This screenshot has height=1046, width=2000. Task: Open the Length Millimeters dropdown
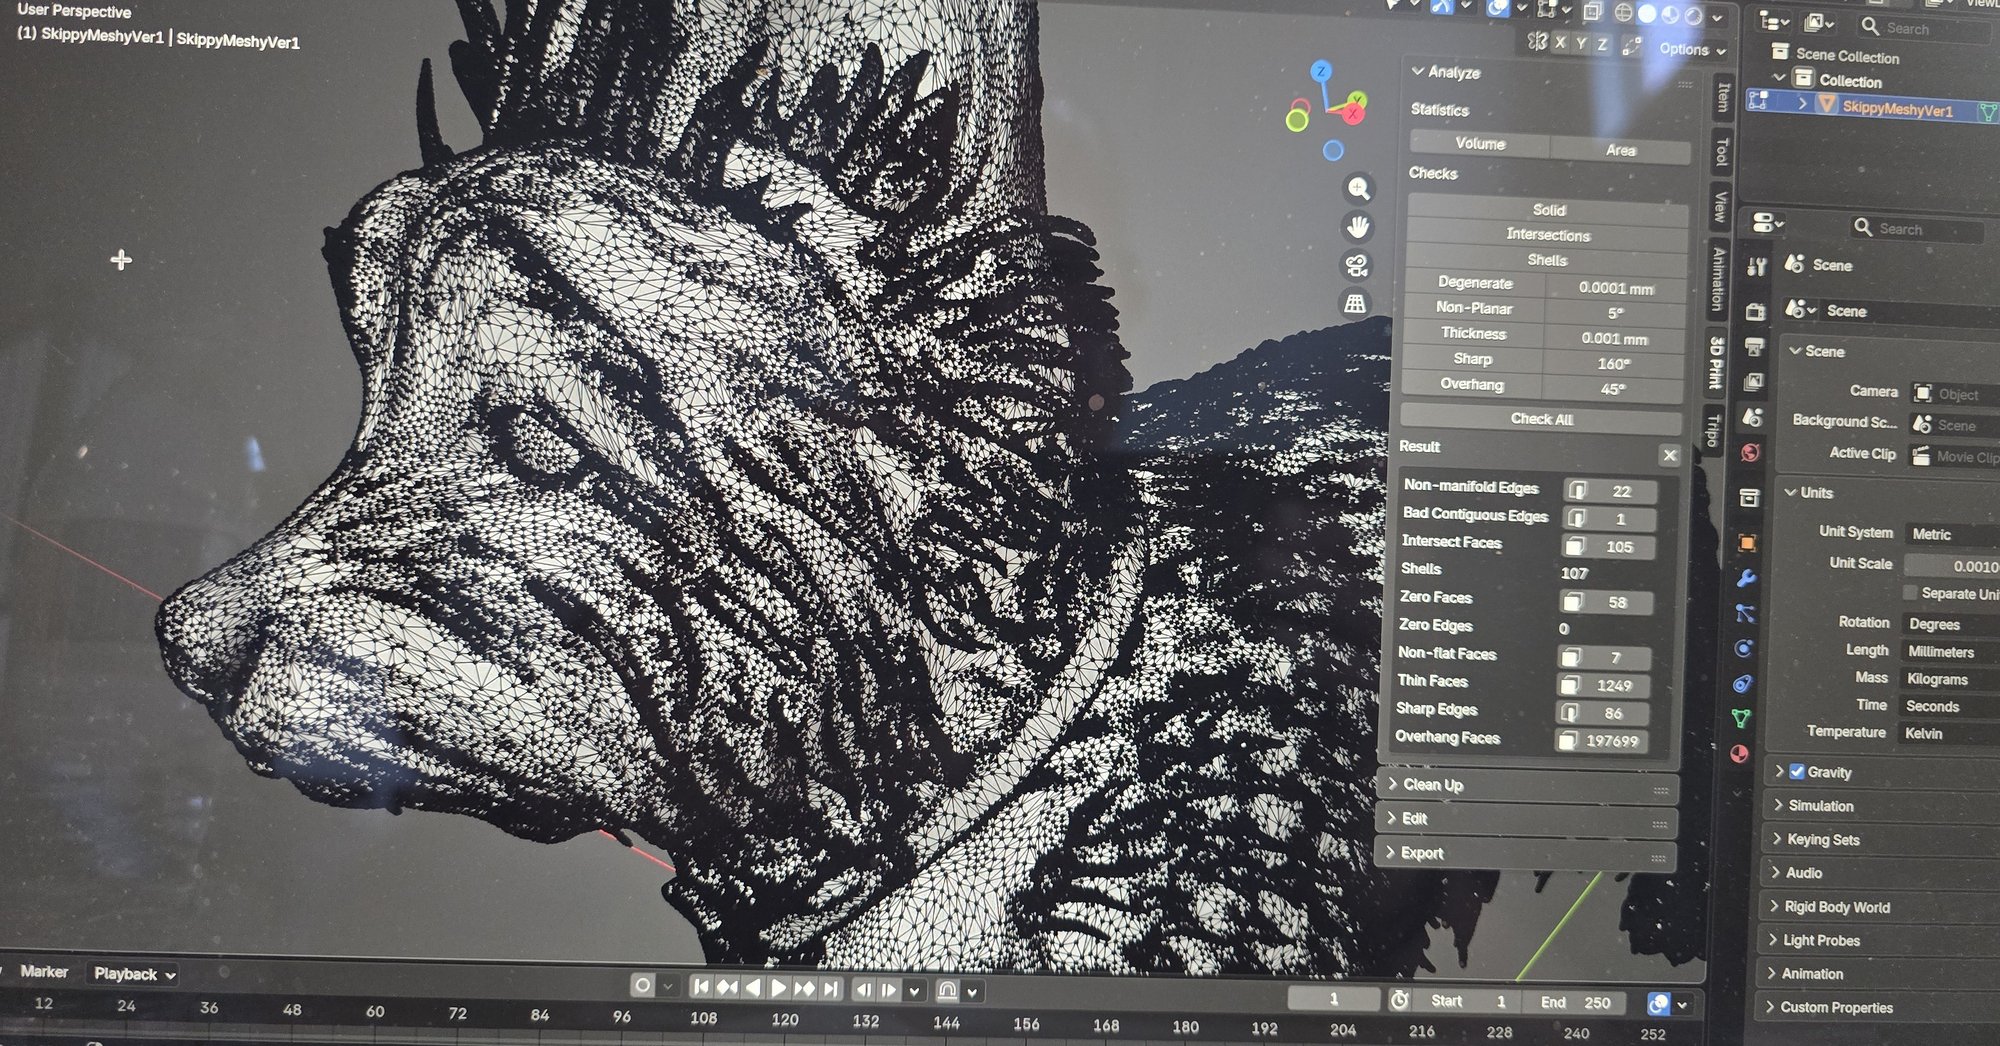tap(1949, 652)
